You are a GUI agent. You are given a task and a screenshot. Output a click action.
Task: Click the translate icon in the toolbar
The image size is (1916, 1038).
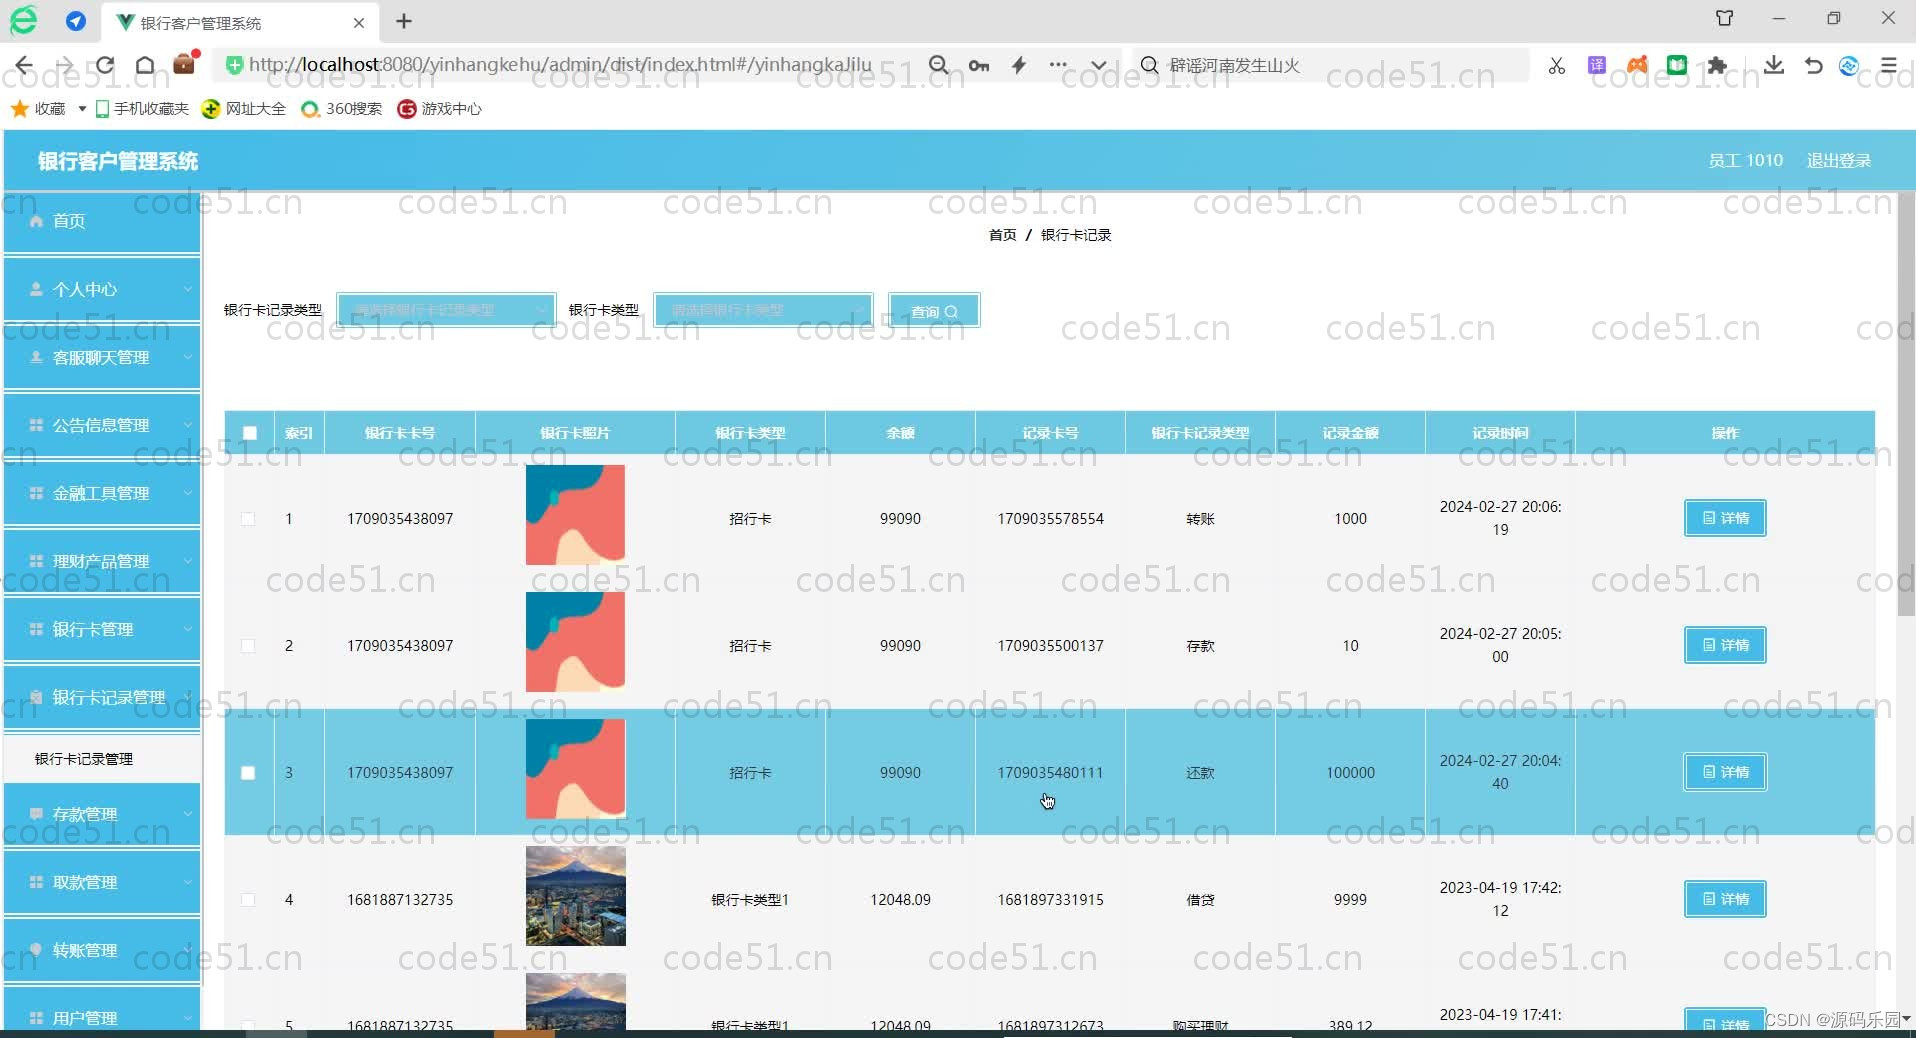[x=1596, y=65]
